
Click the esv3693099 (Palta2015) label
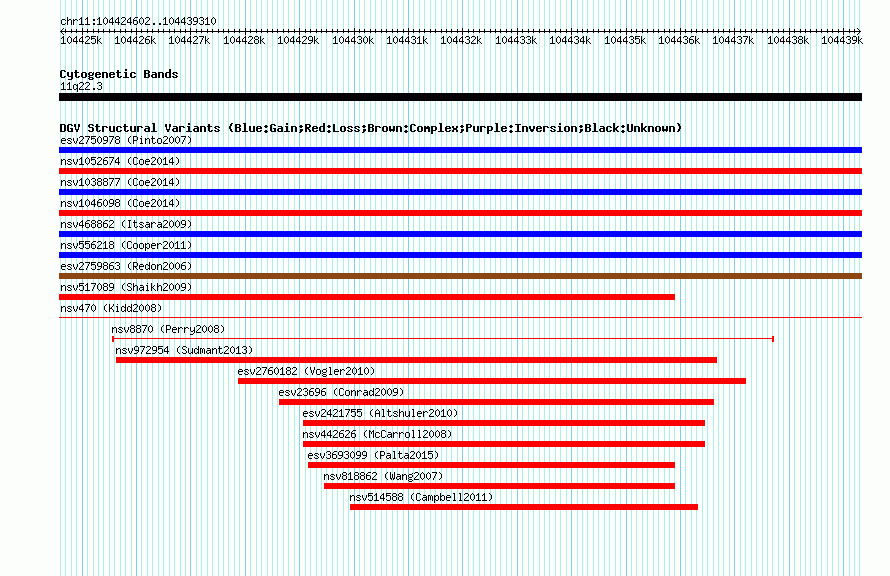click(373, 455)
